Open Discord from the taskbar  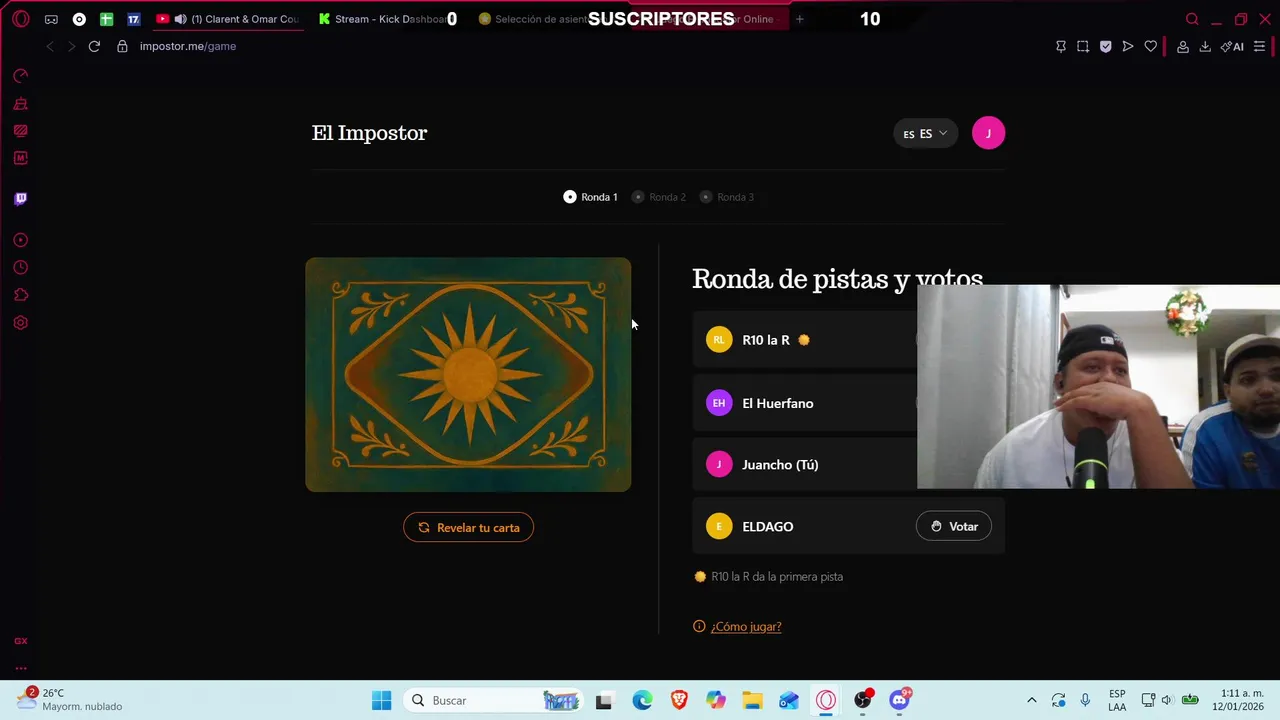point(899,700)
